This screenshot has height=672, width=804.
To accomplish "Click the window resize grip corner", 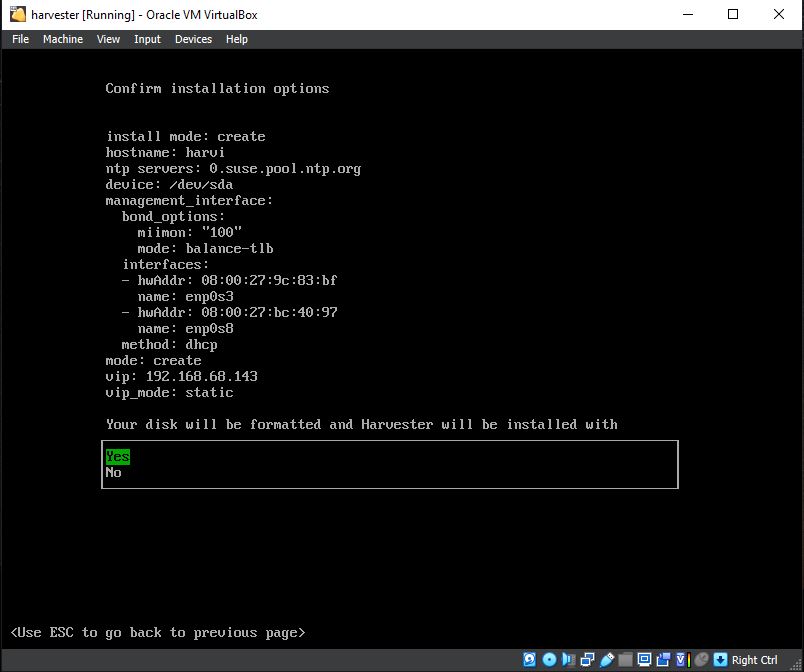I will click(797, 665).
